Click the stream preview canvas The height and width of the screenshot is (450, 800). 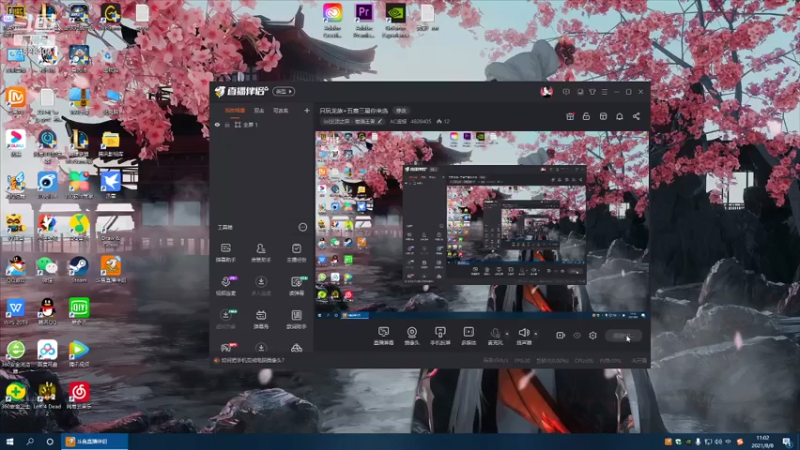point(482,226)
